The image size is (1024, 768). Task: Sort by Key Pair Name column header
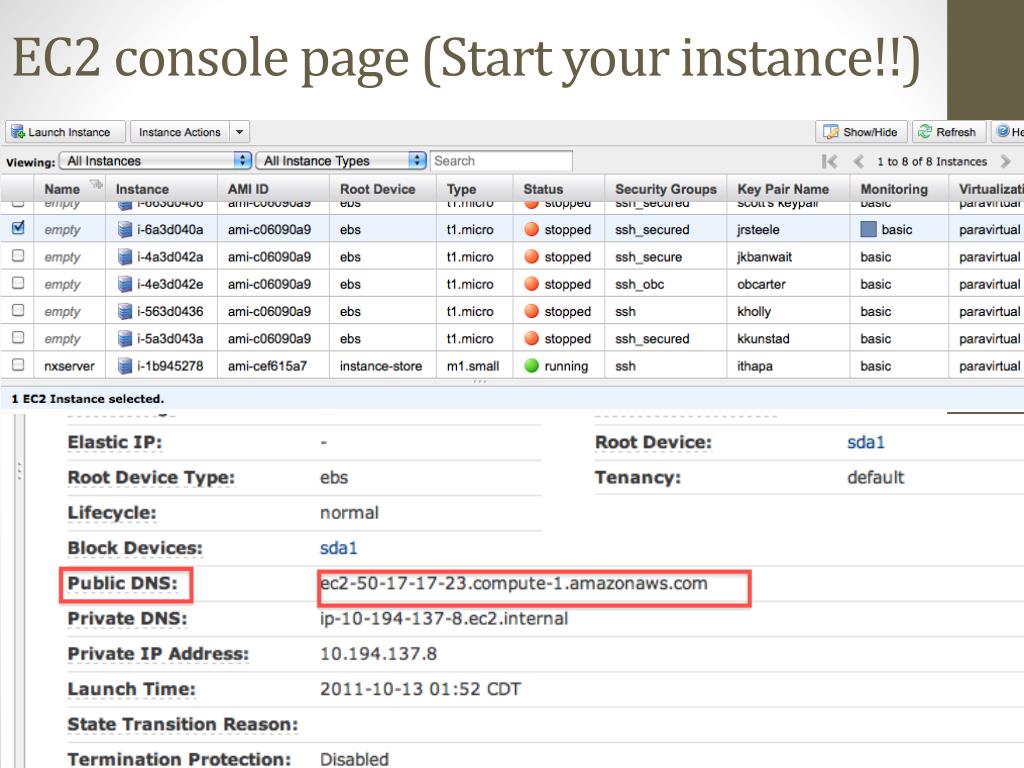(x=783, y=189)
